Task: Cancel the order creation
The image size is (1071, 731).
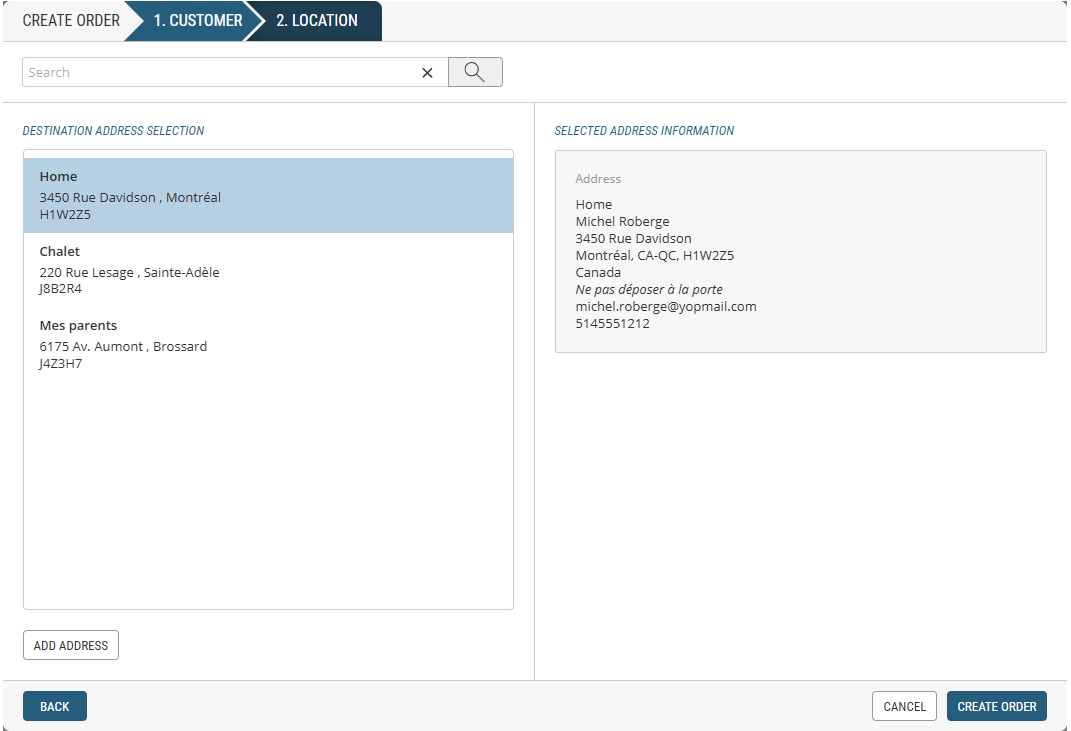Action: point(904,706)
